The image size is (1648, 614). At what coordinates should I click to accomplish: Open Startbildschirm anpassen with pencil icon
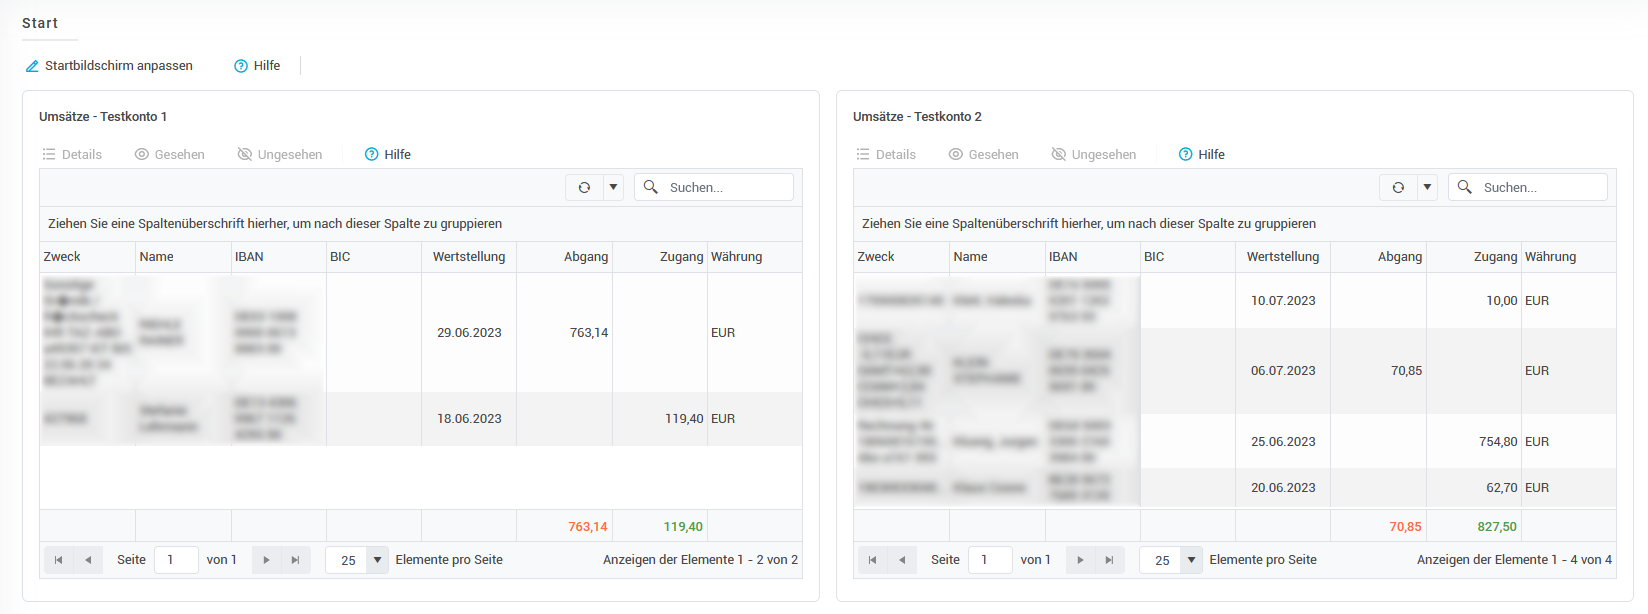tap(109, 66)
